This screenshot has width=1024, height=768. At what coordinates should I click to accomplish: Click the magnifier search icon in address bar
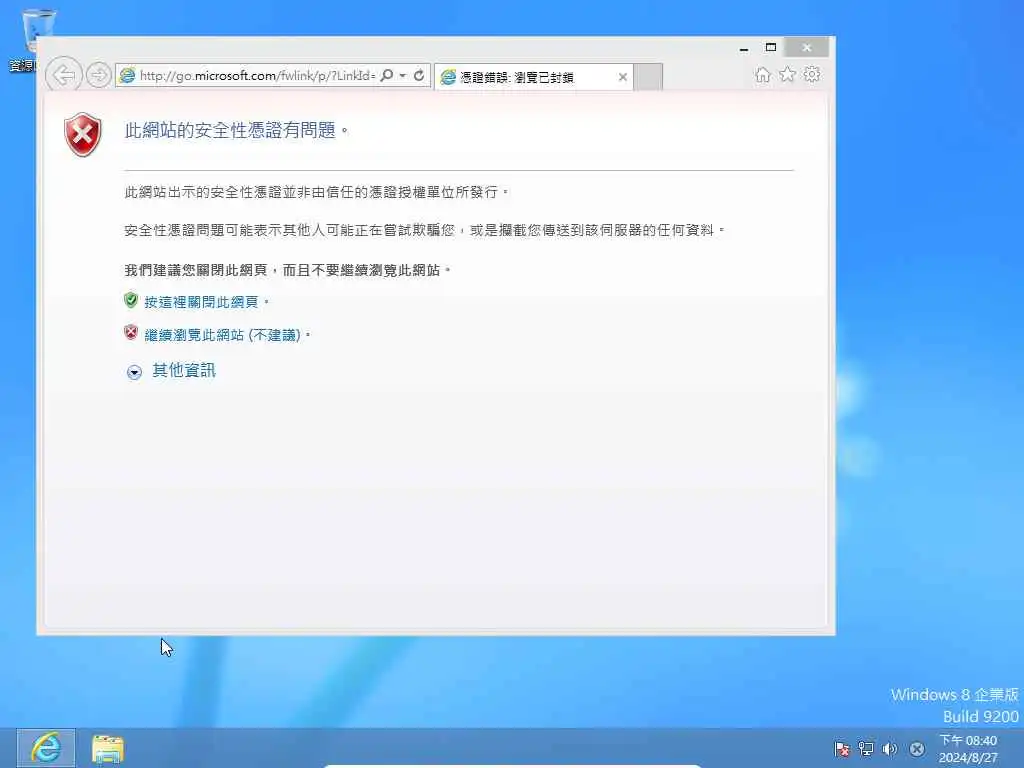(x=387, y=75)
